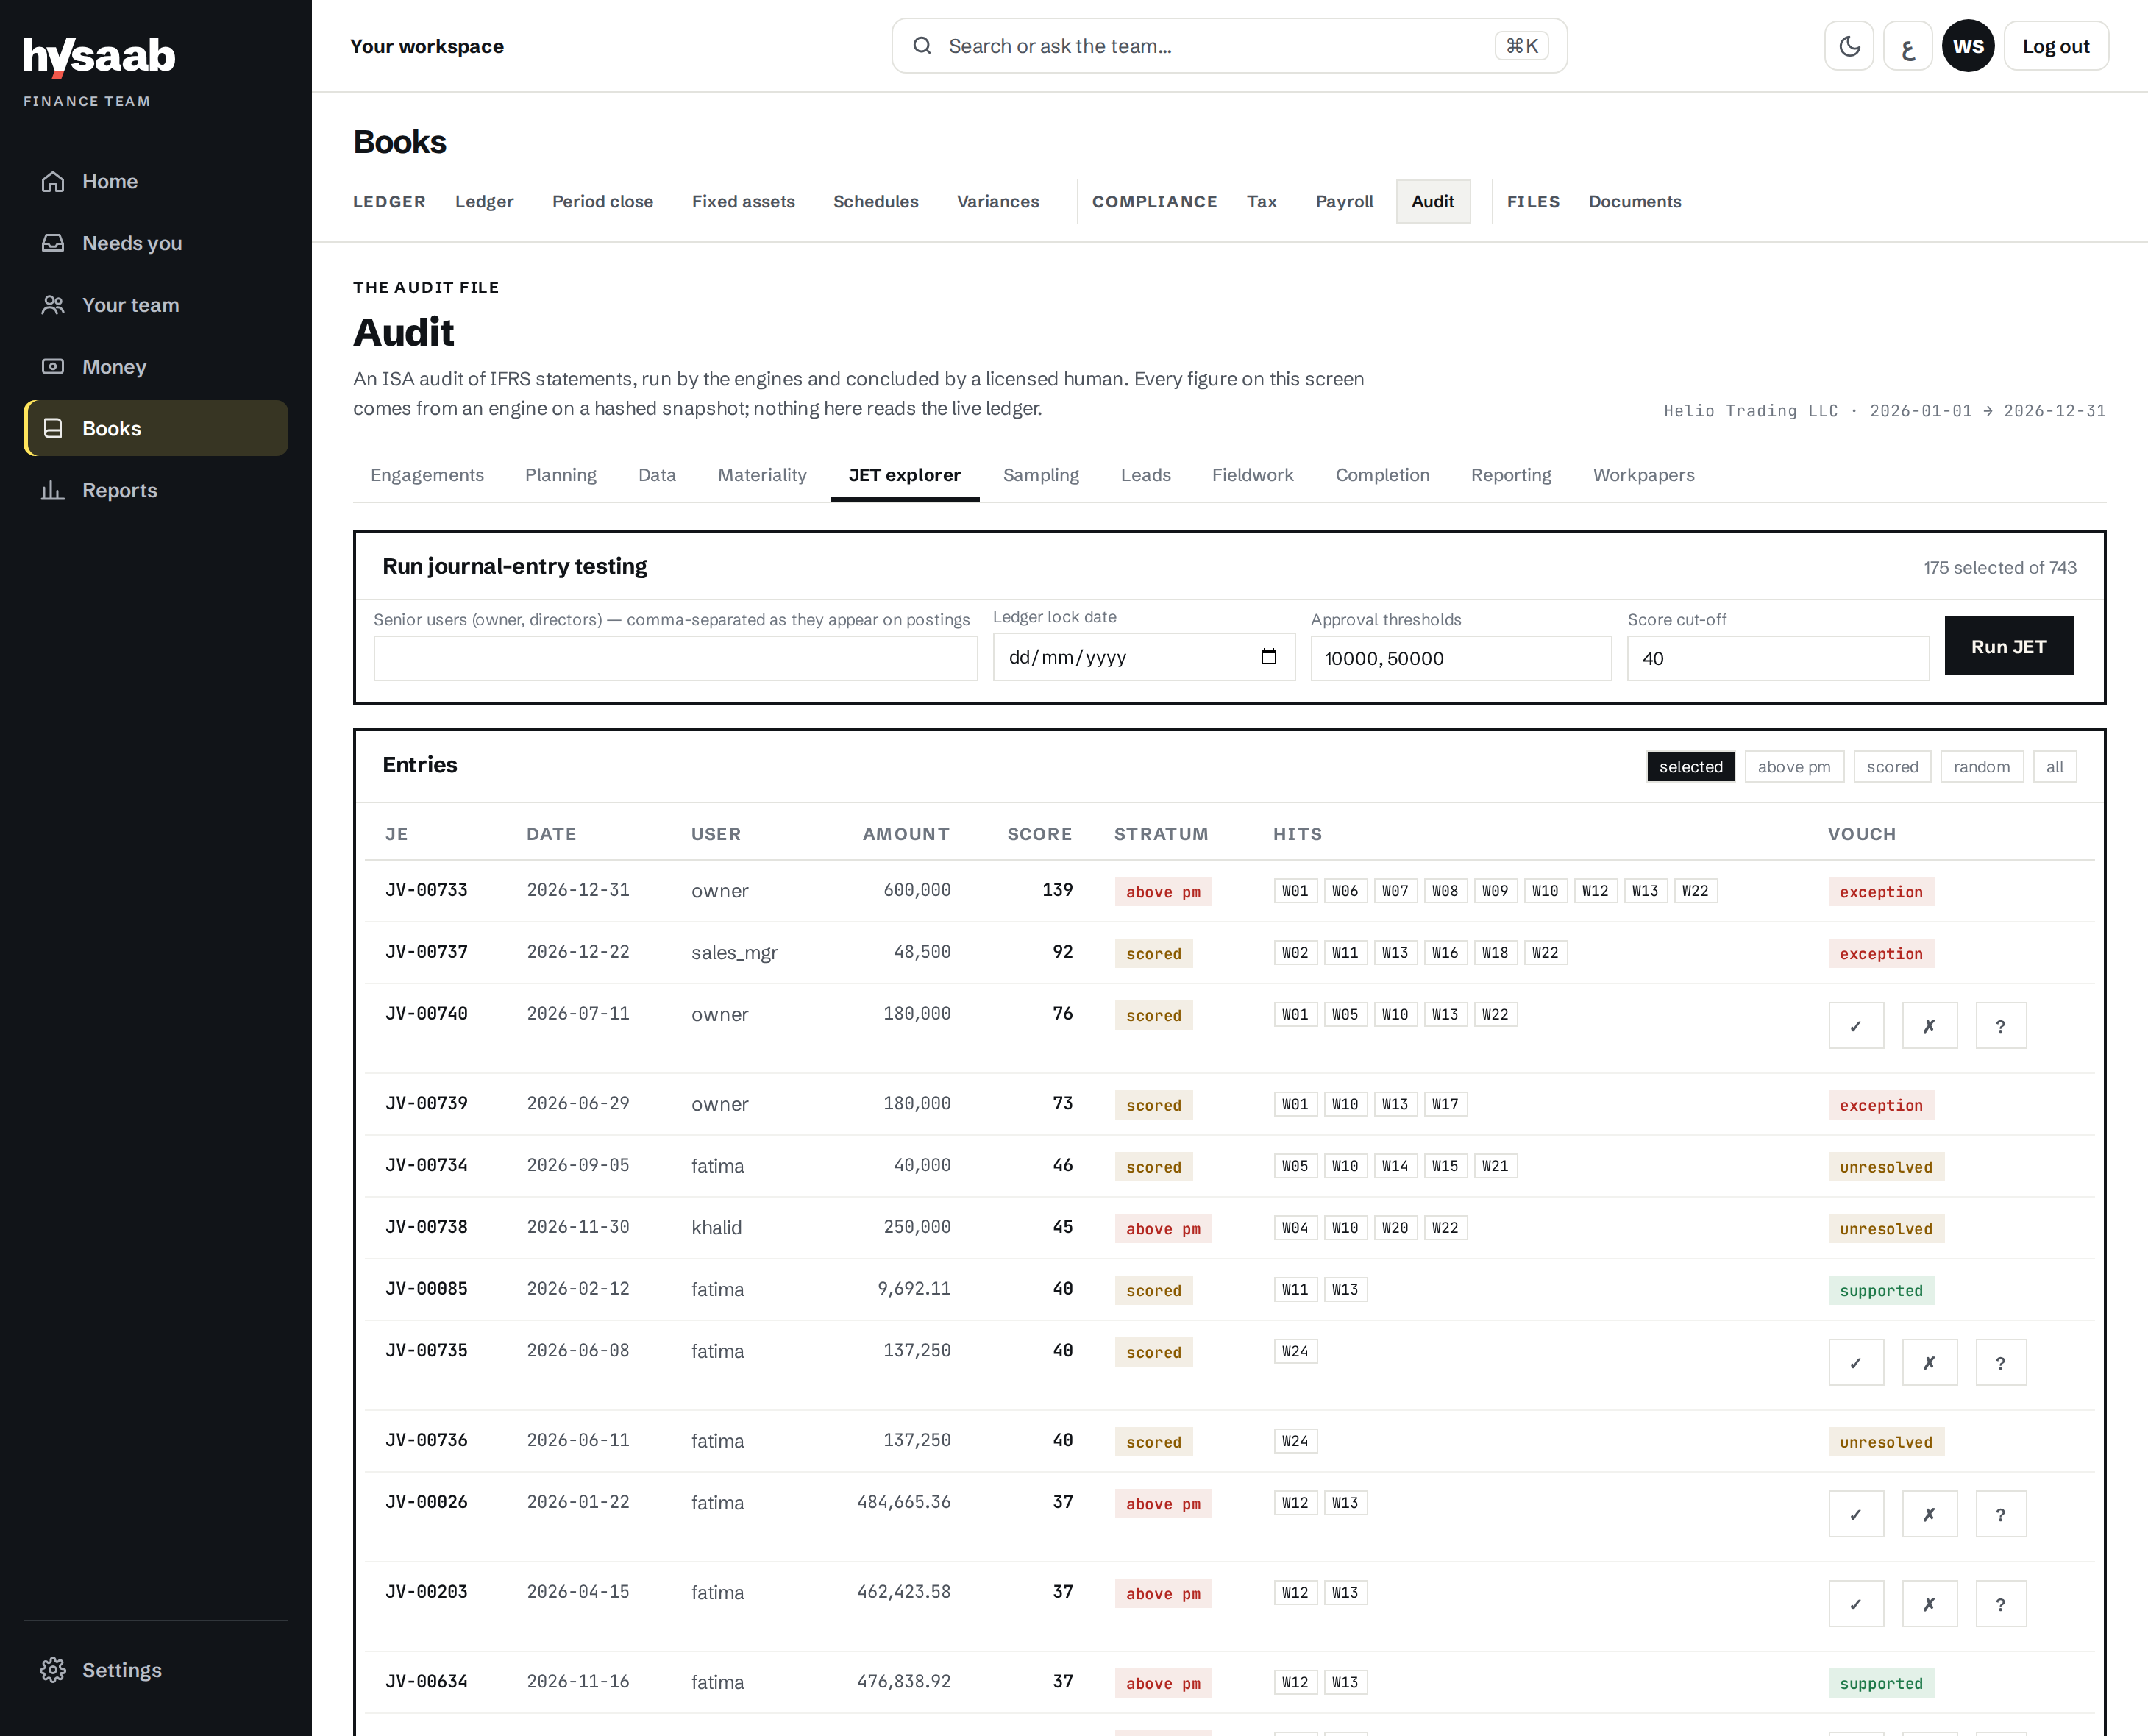Mark JV-00026 unresolved with question mark
The image size is (2148, 1736).
click(x=2001, y=1515)
